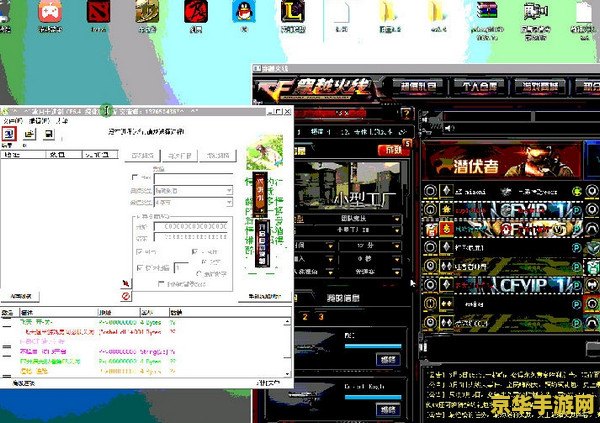Click the Undo Scan button in Cheat Engine
This screenshot has height=423, width=600.
[x=218, y=155]
